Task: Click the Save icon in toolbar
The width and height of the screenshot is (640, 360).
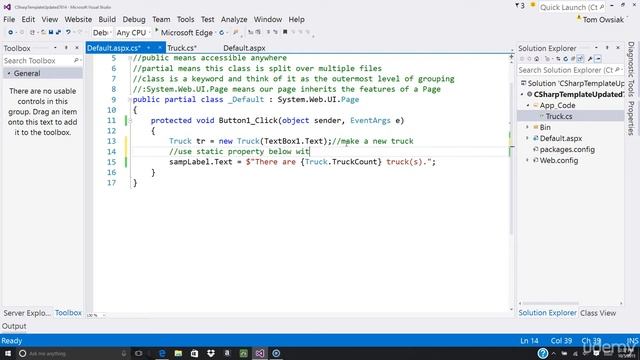Action: click(x=51, y=32)
